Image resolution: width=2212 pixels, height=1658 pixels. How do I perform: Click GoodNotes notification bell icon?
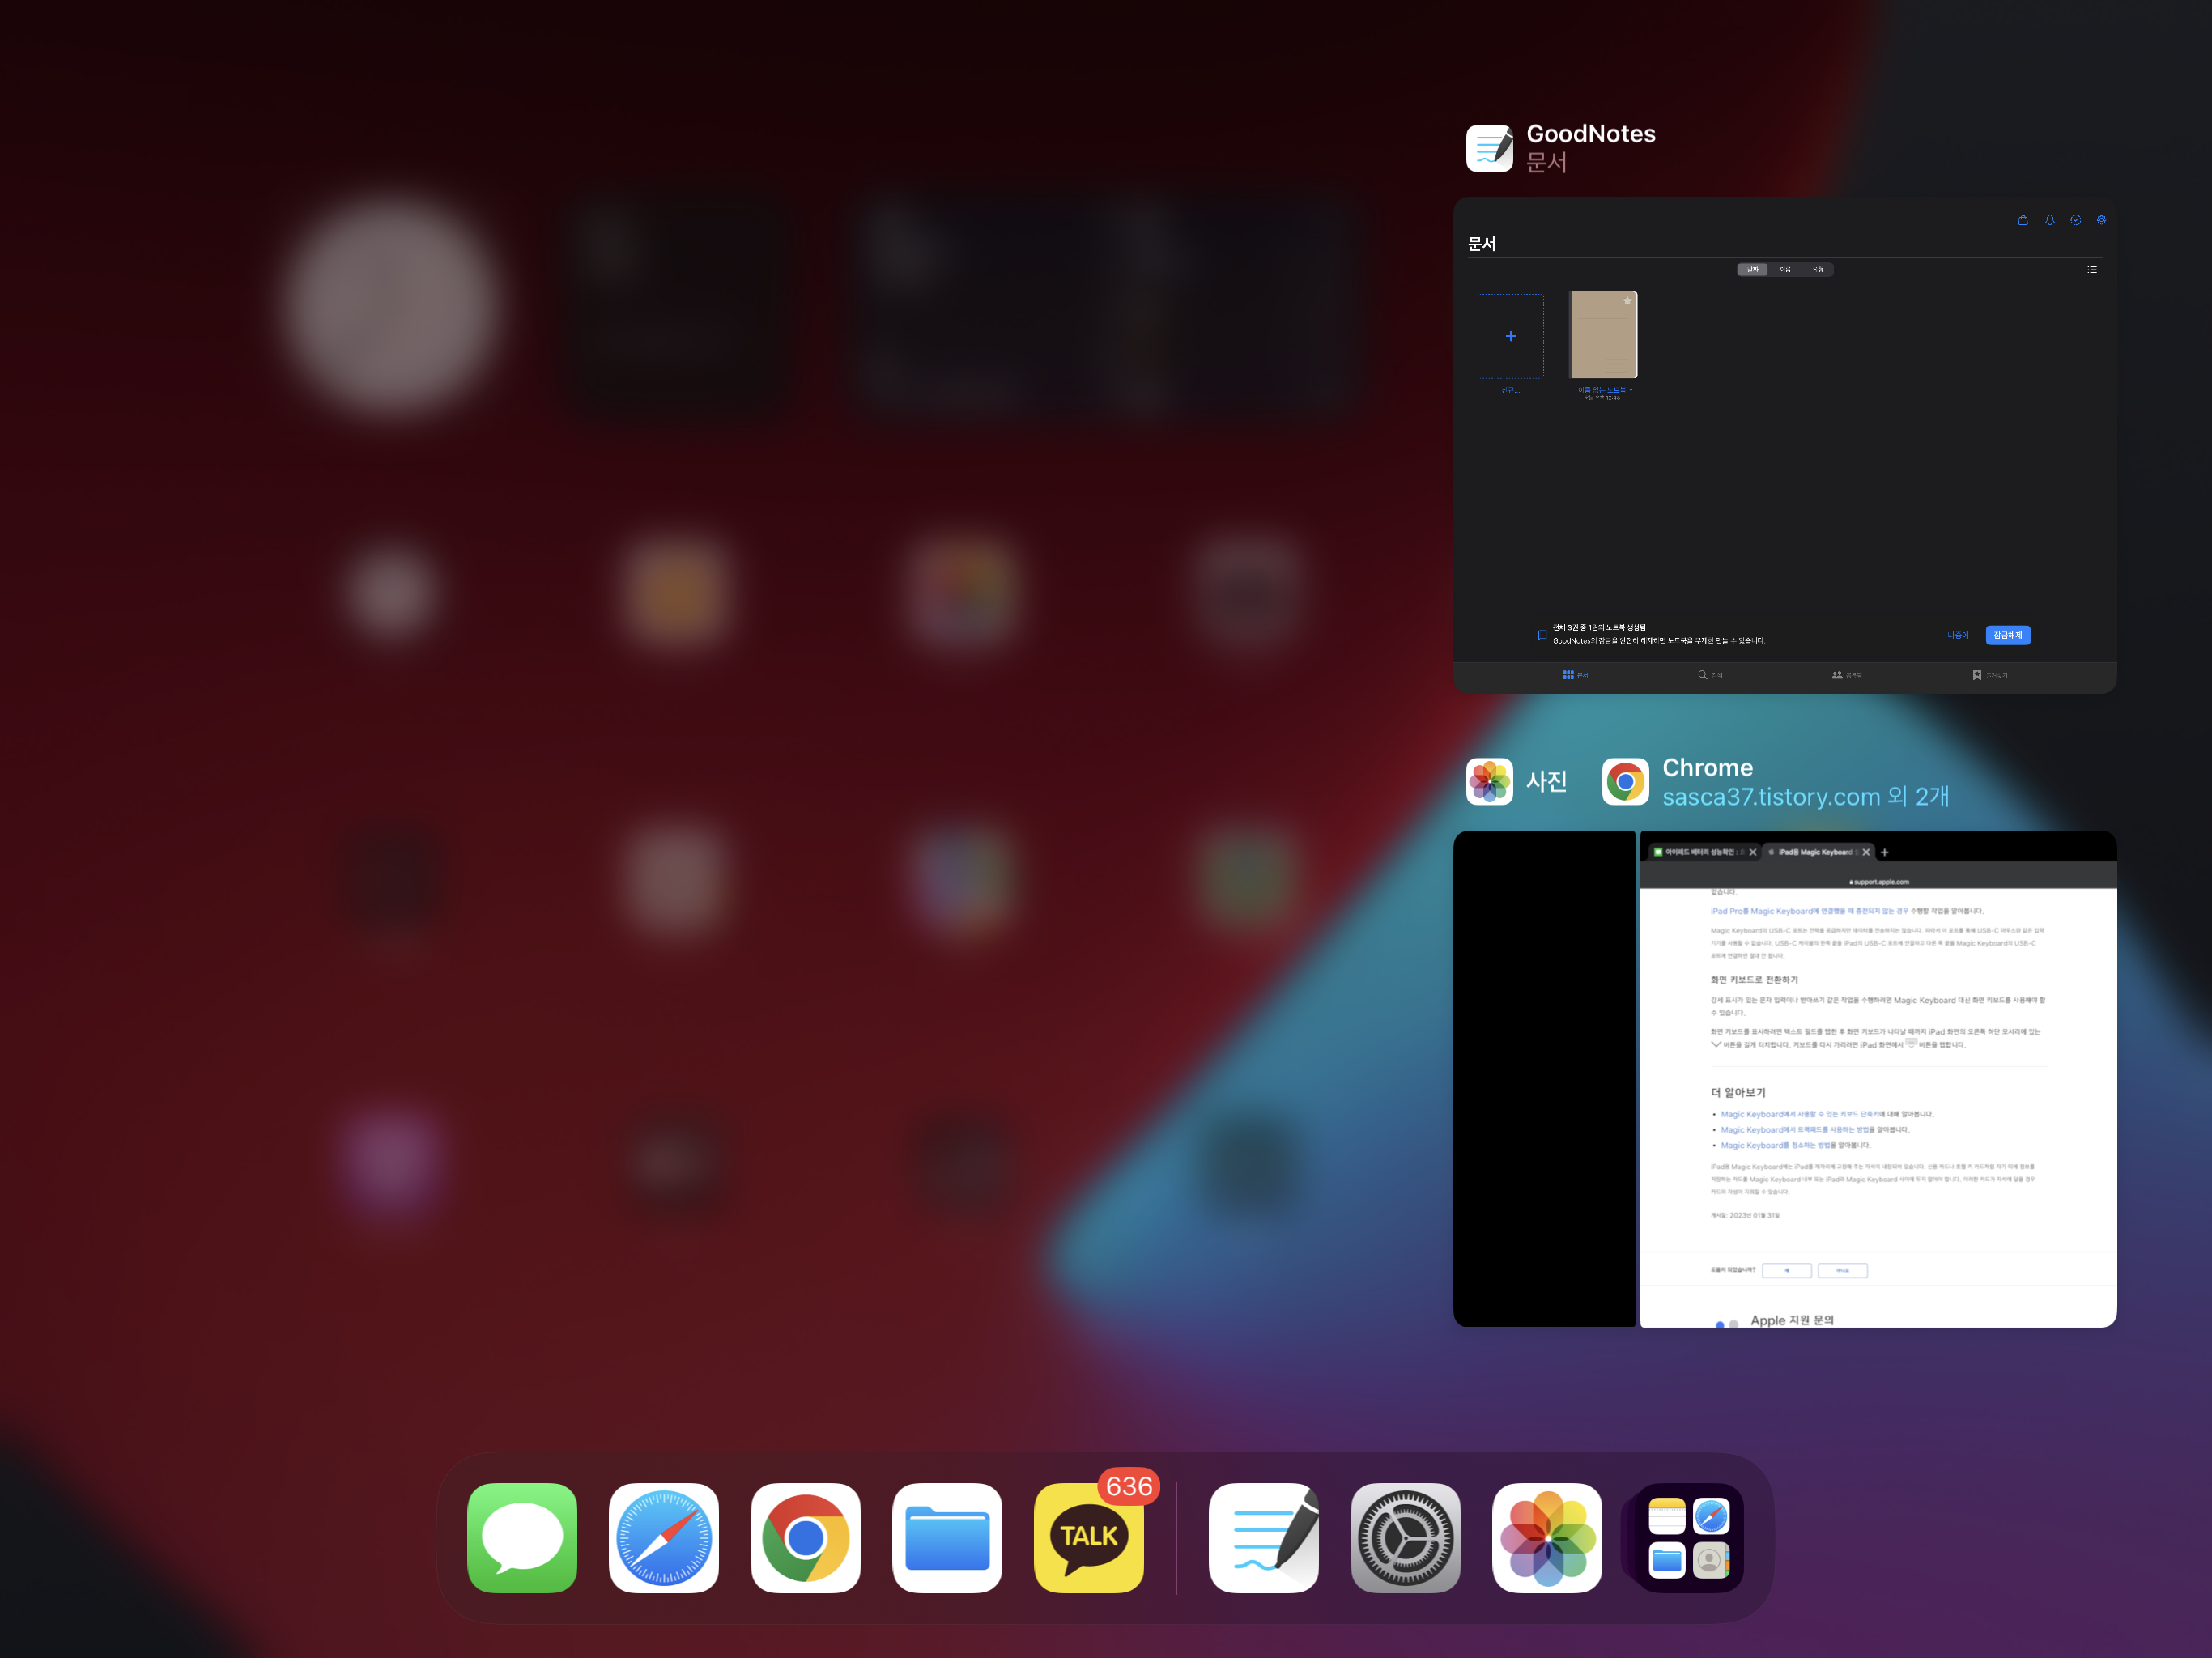click(2050, 220)
